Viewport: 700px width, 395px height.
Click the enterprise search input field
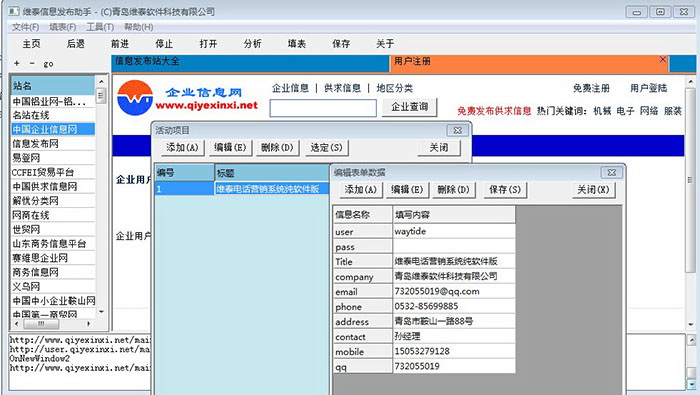tap(323, 108)
